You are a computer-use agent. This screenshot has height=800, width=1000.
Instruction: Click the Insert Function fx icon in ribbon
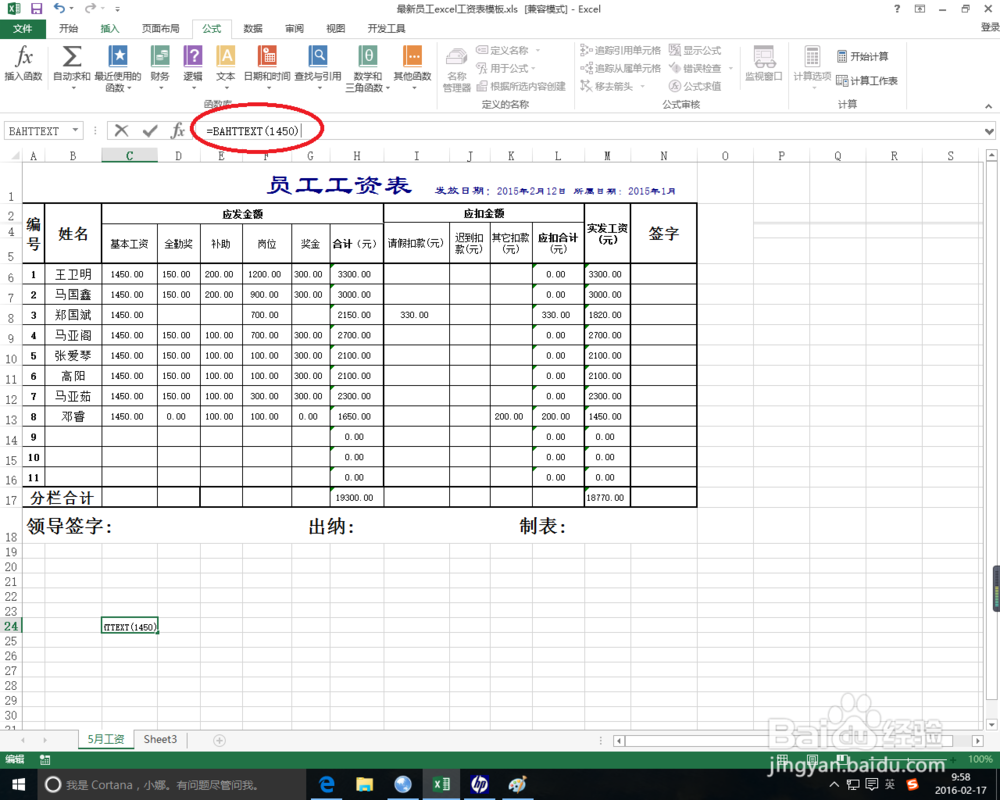pos(24,57)
